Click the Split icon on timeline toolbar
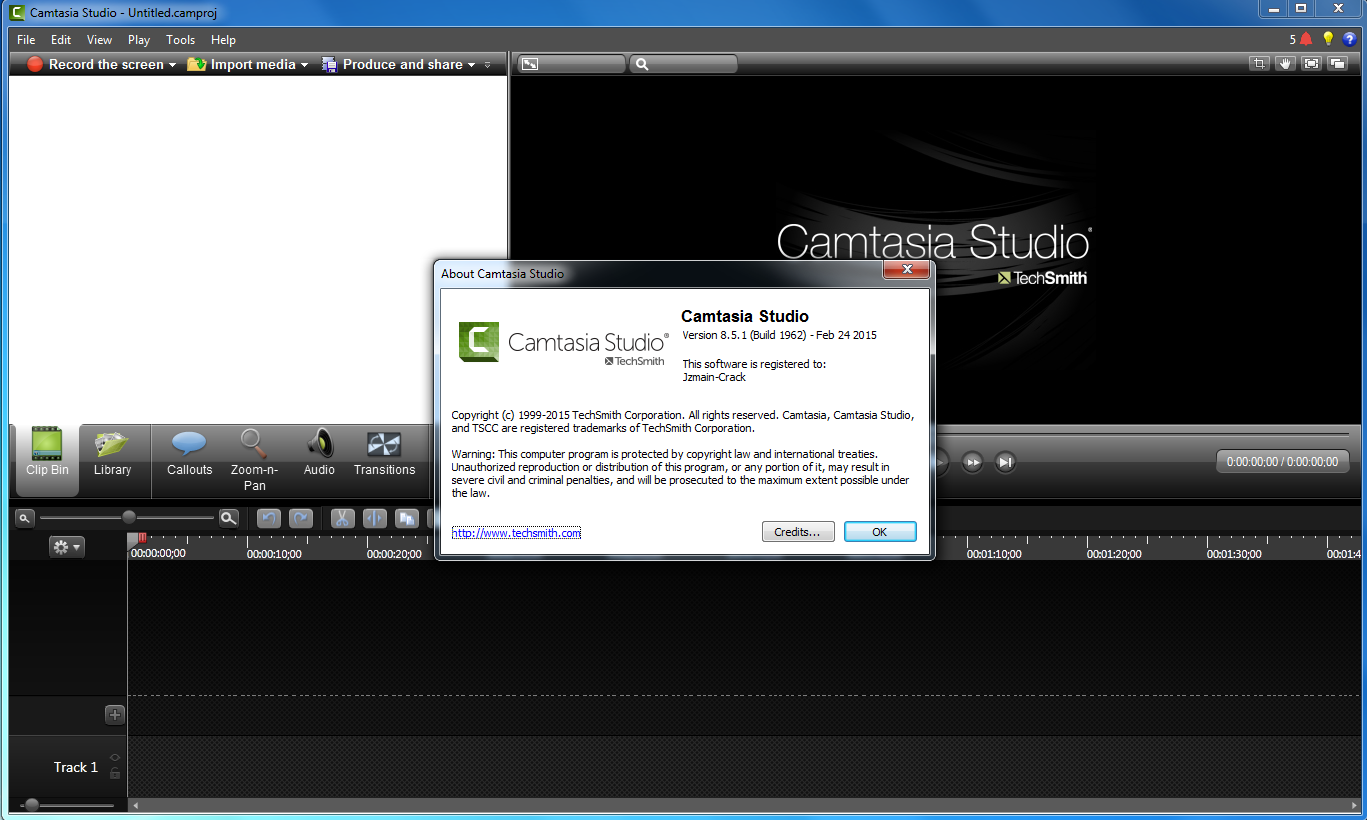Viewport: 1367px width, 820px height. [x=374, y=518]
